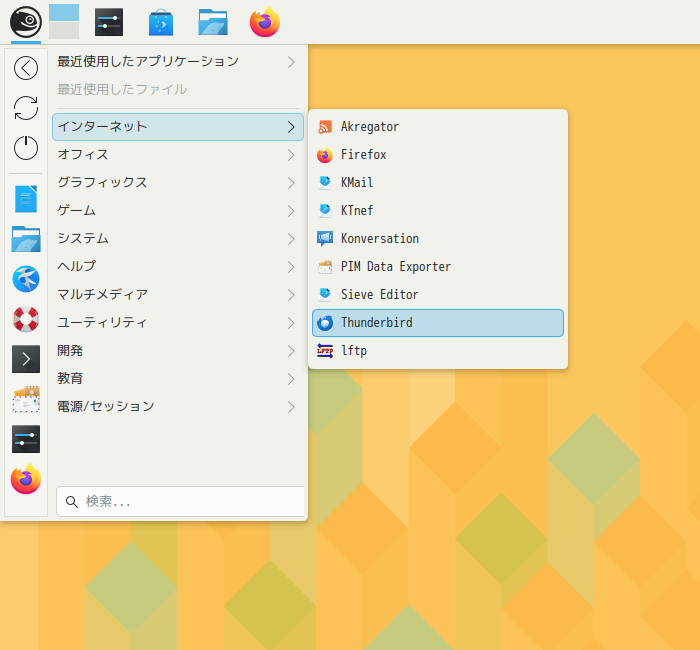Expand the ユーティリティ category chevron
700x650 pixels.
coord(291,323)
